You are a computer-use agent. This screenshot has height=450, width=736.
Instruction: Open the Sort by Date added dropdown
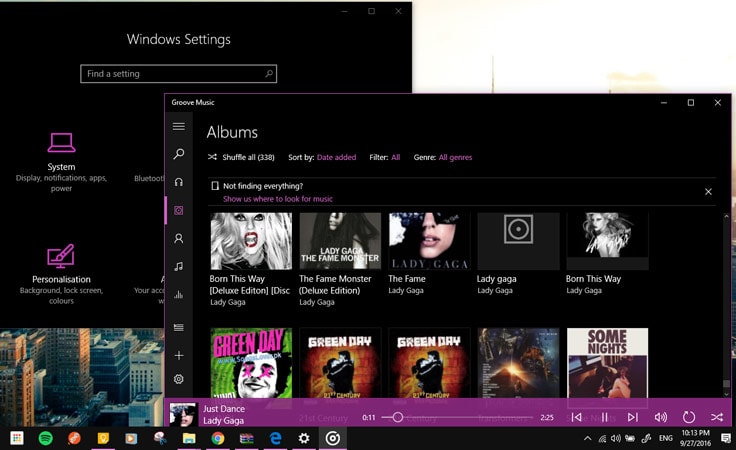[336, 157]
